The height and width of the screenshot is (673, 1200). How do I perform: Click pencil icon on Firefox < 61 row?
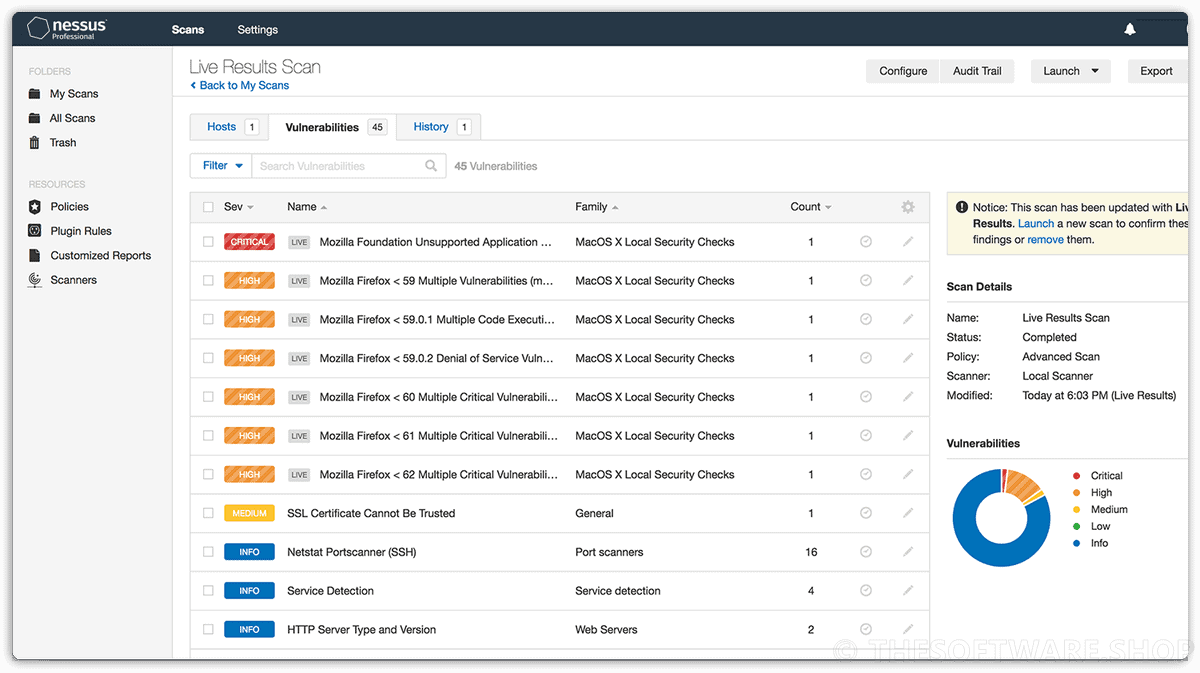(x=908, y=436)
